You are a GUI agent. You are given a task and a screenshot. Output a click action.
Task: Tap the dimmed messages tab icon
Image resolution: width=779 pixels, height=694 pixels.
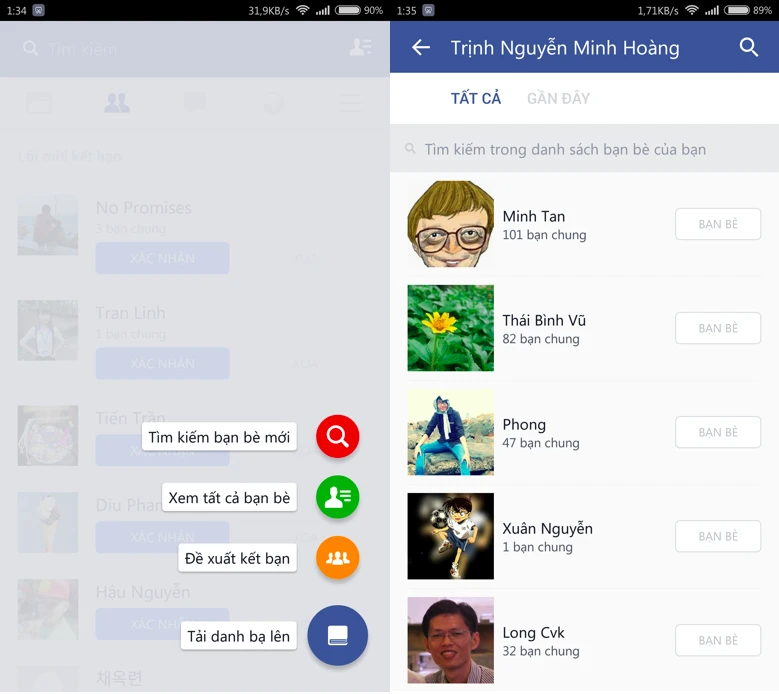pyautogui.click(x=195, y=102)
